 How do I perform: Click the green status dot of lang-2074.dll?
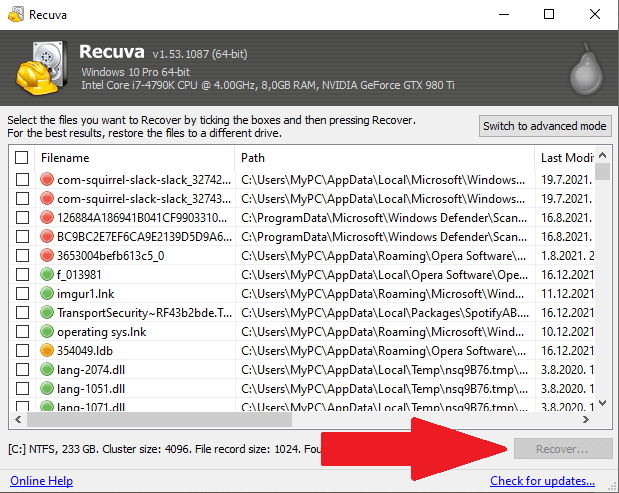pyautogui.click(x=47, y=369)
